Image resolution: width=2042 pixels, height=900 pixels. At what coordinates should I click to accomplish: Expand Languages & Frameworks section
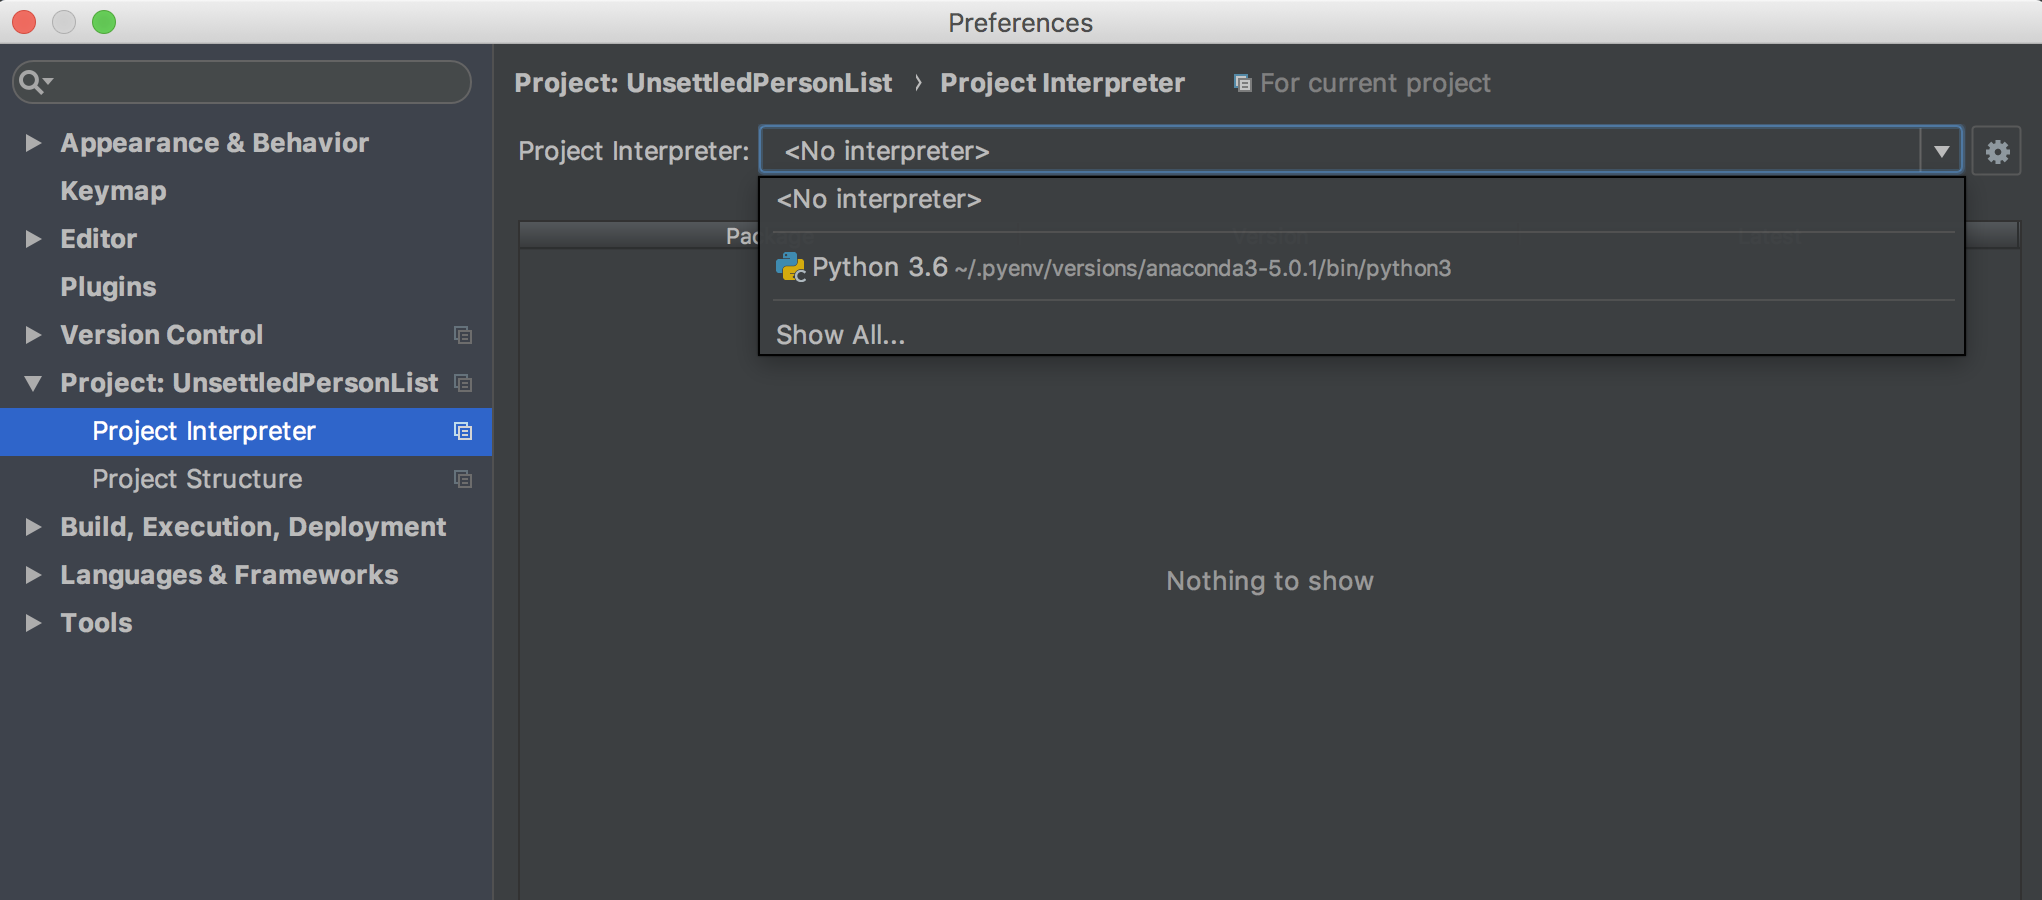(x=33, y=575)
